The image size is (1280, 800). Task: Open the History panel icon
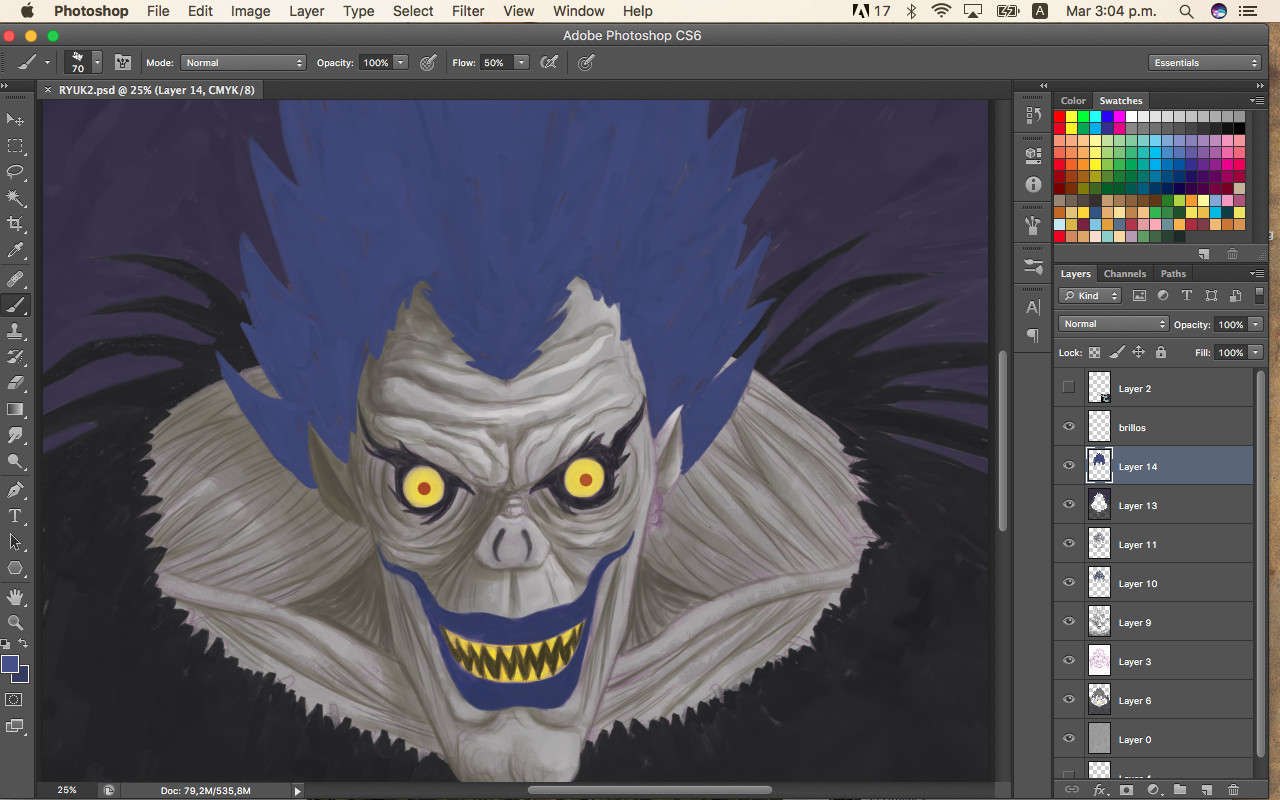pyautogui.click(x=1033, y=115)
